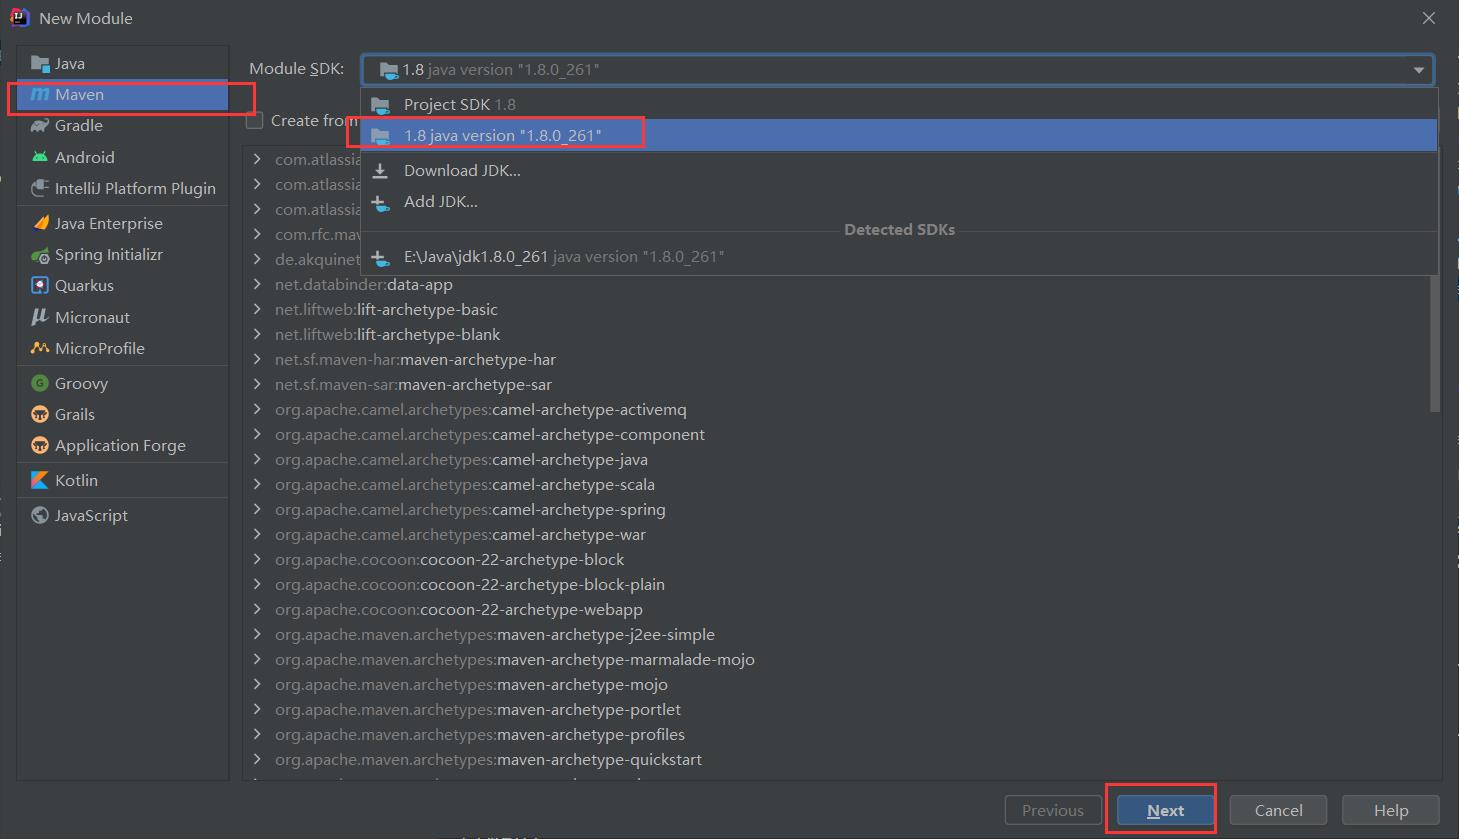Viewport: 1459px width, 839px height.
Task: Expand net.databinder:data-app archetype
Action: pos(258,284)
